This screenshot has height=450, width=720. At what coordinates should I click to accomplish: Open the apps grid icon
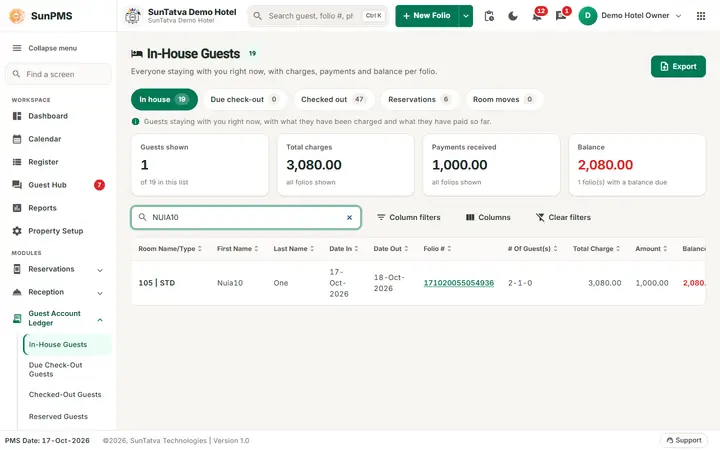click(x=701, y=16)
